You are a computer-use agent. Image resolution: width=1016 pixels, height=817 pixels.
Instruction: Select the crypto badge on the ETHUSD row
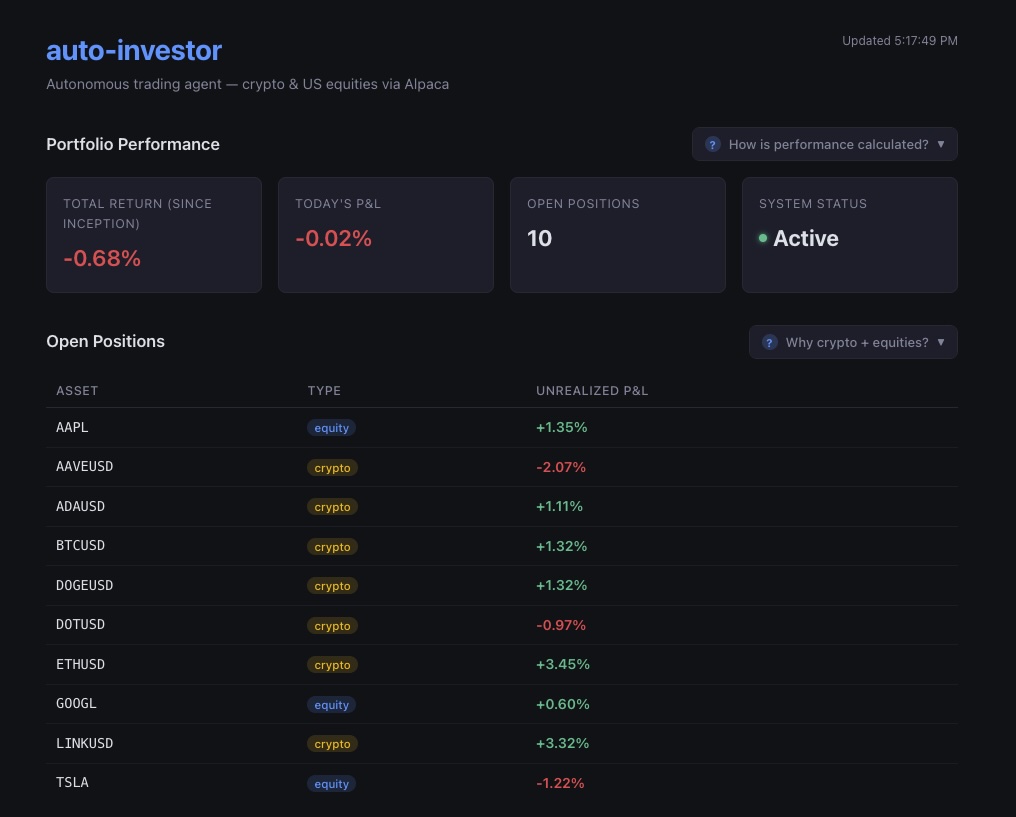point(332,664)
